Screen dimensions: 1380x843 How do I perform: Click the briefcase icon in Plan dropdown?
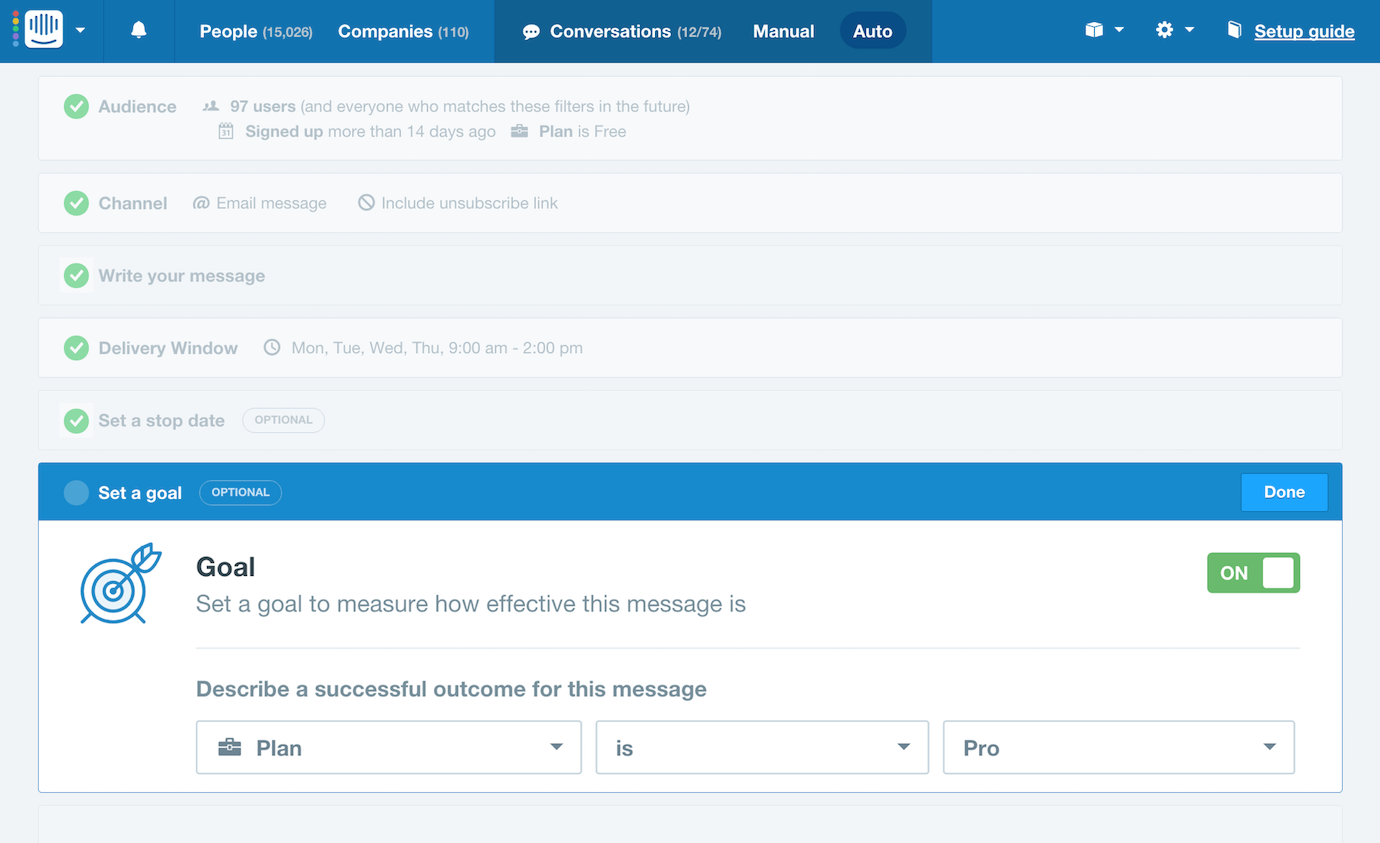(230, 748)
